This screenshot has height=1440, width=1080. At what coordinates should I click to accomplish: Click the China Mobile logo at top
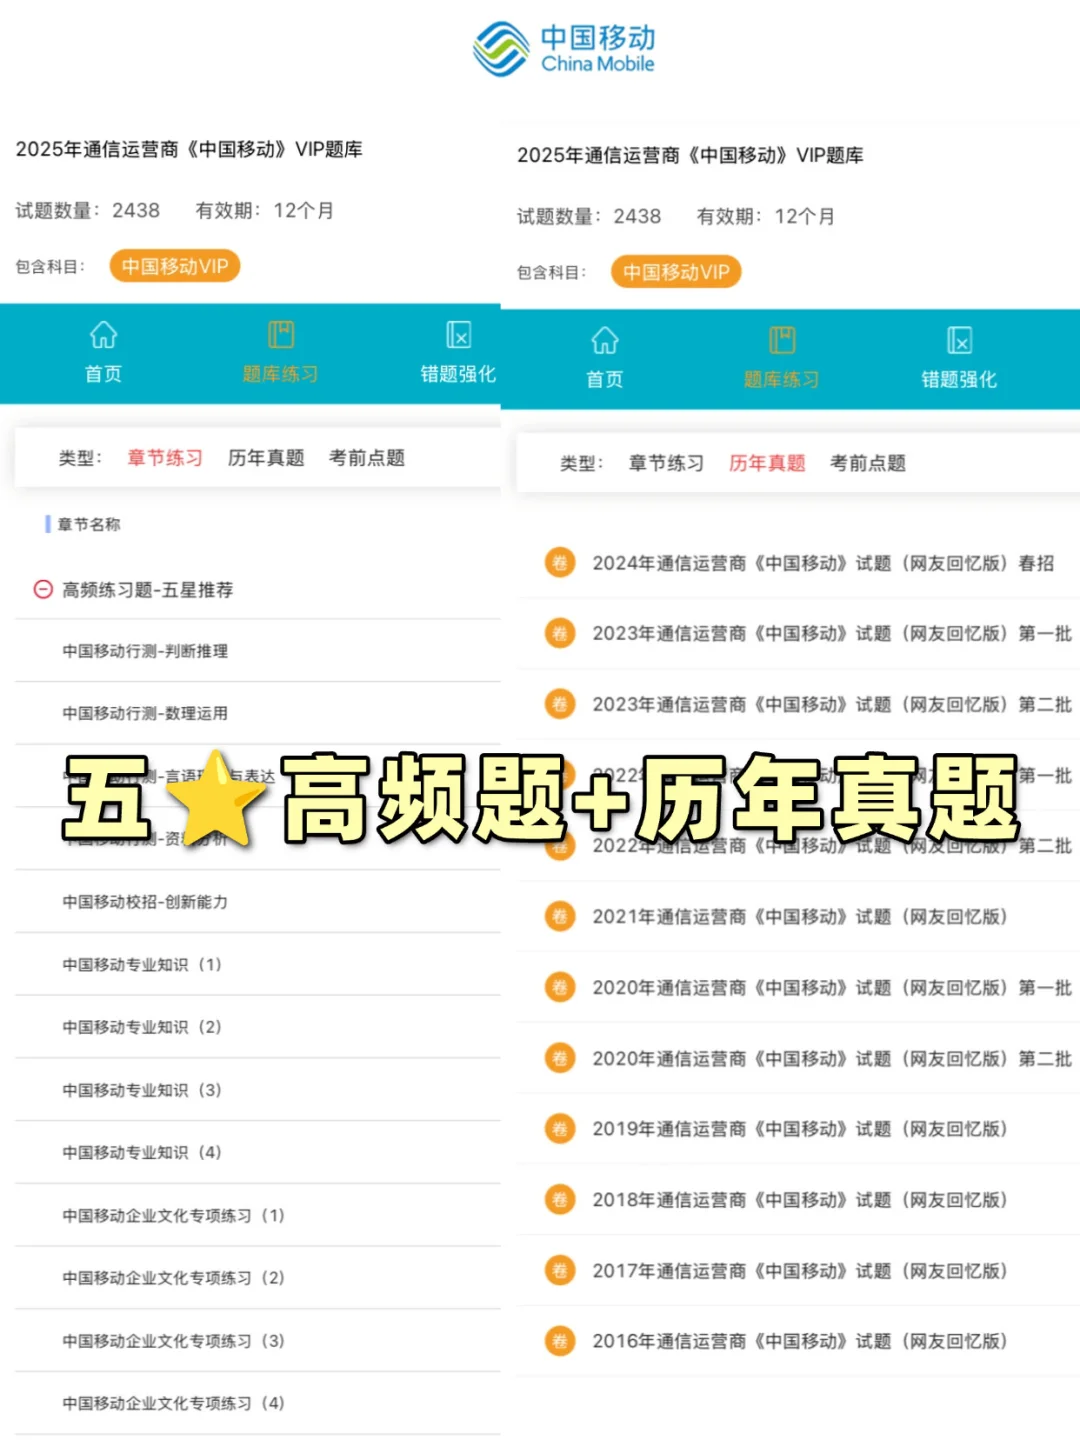564,49
